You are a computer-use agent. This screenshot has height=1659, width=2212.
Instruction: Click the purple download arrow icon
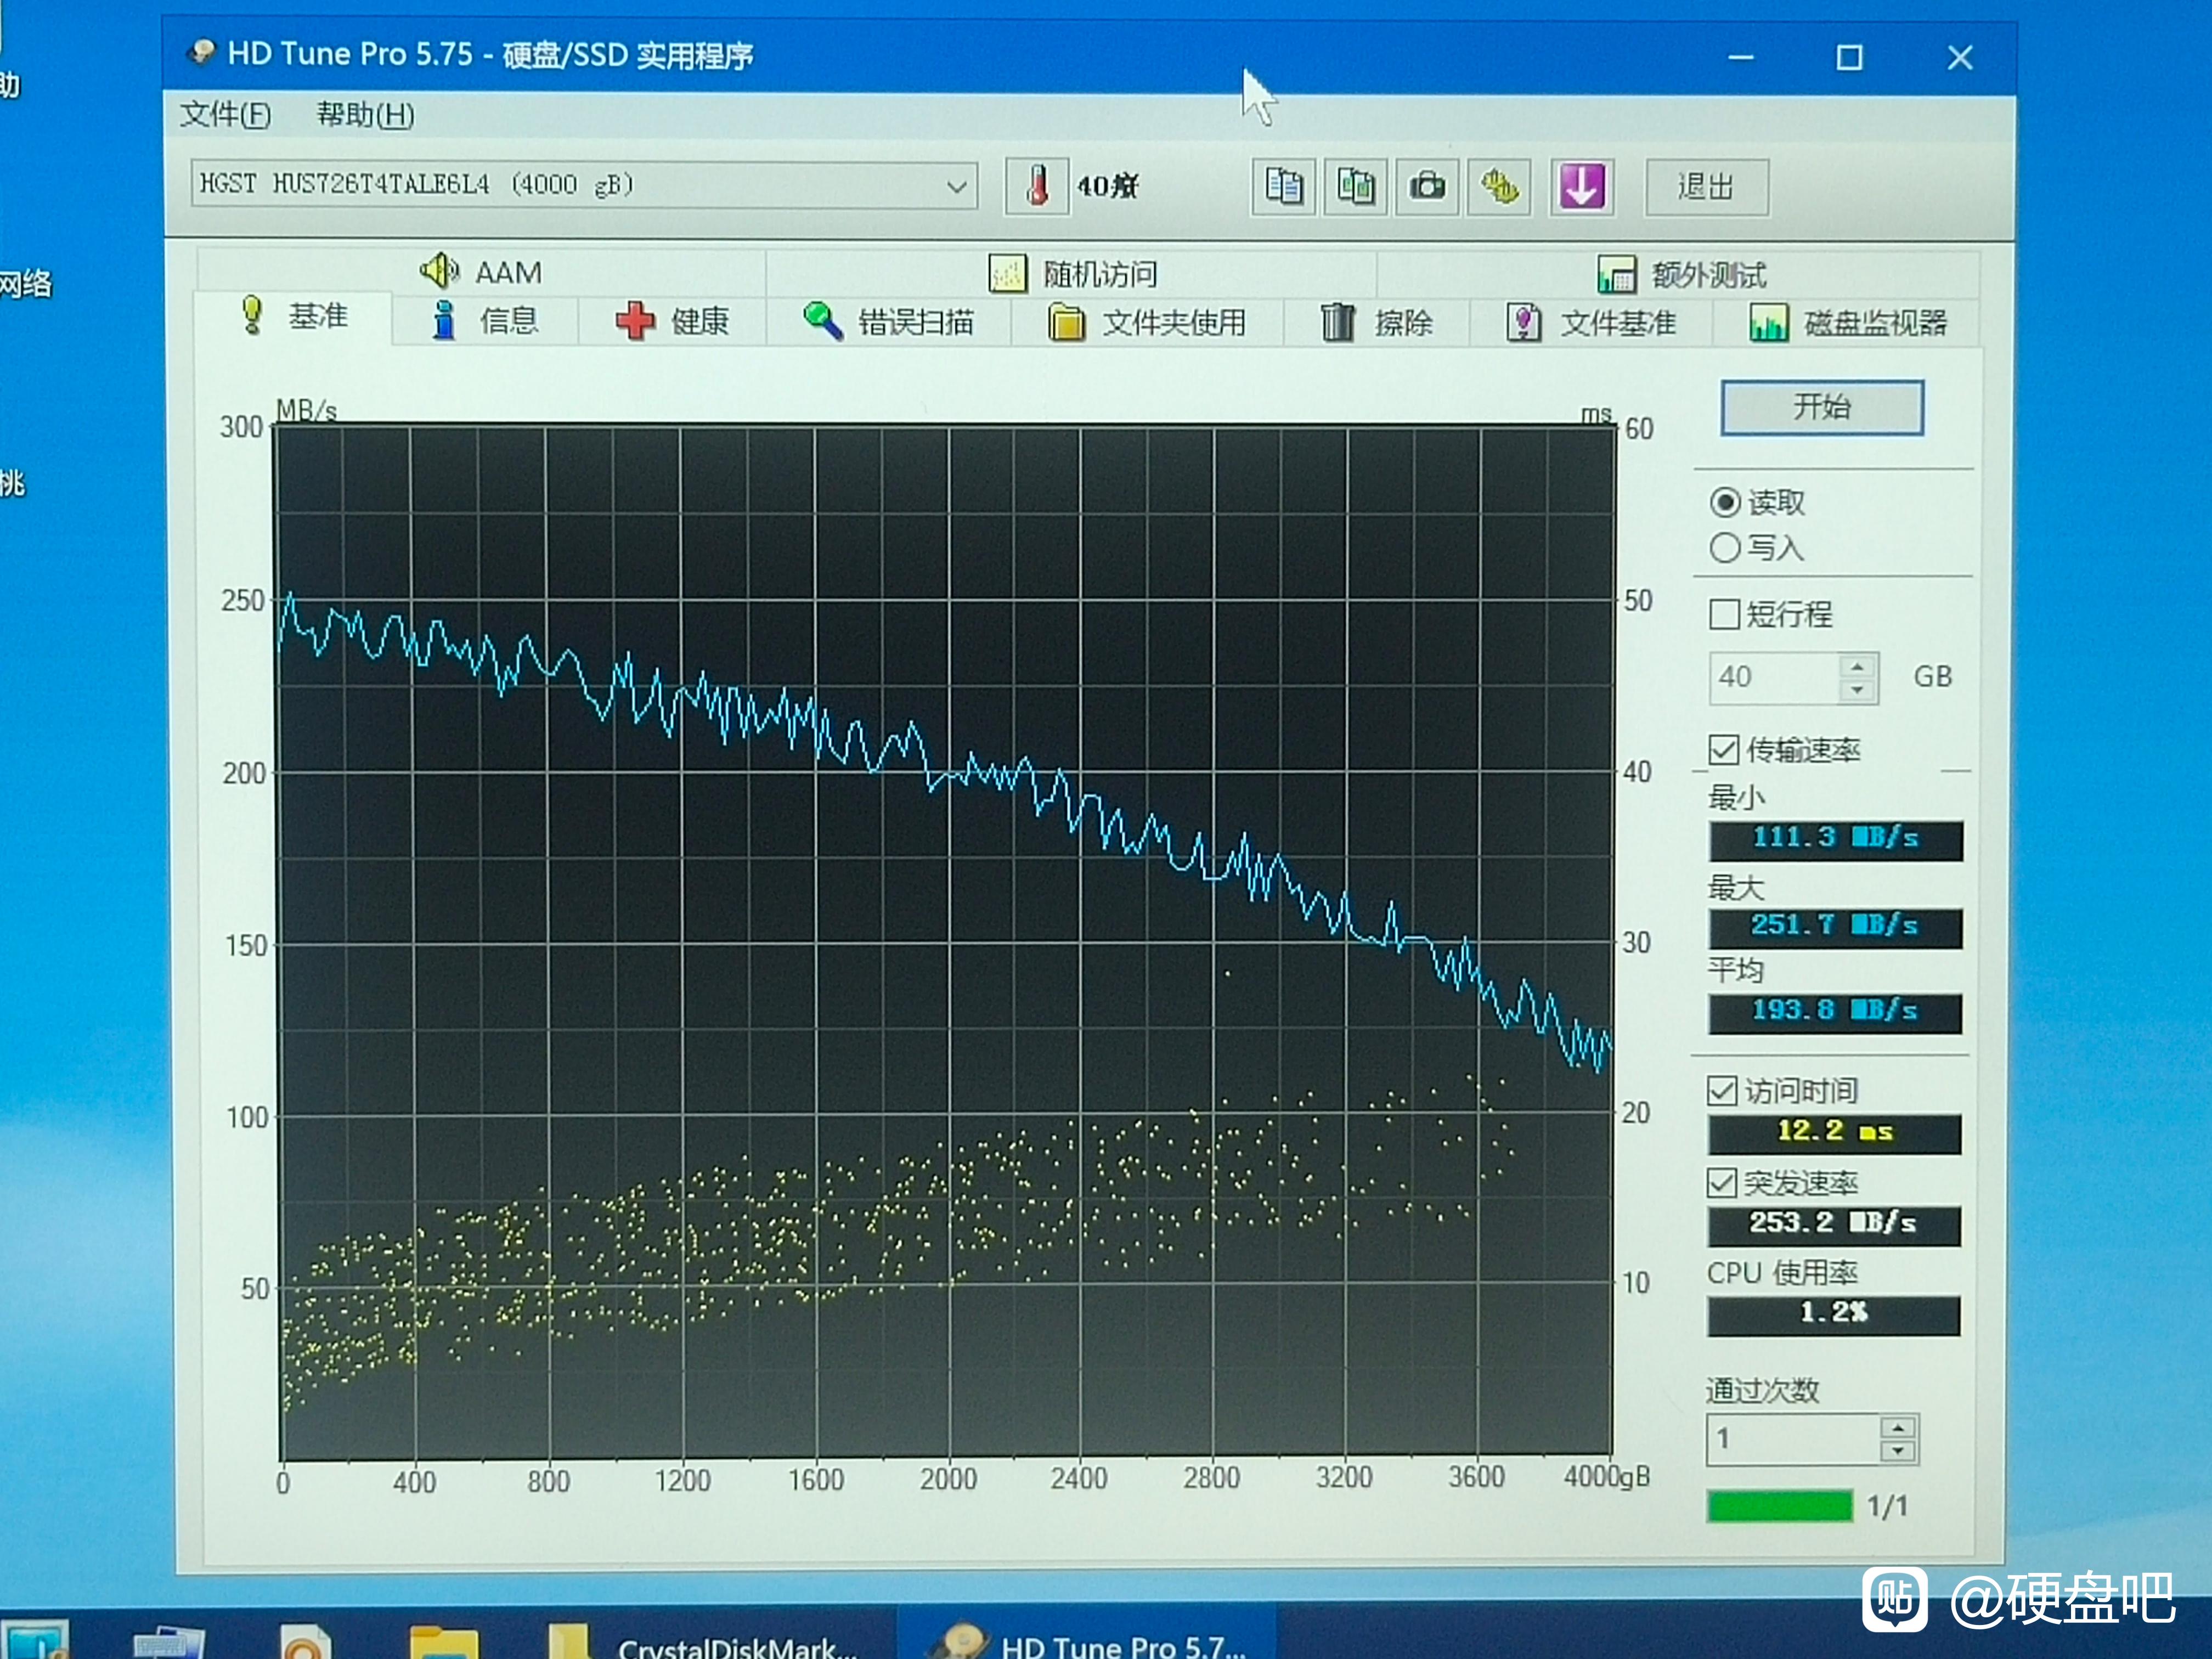[1582, 187]
